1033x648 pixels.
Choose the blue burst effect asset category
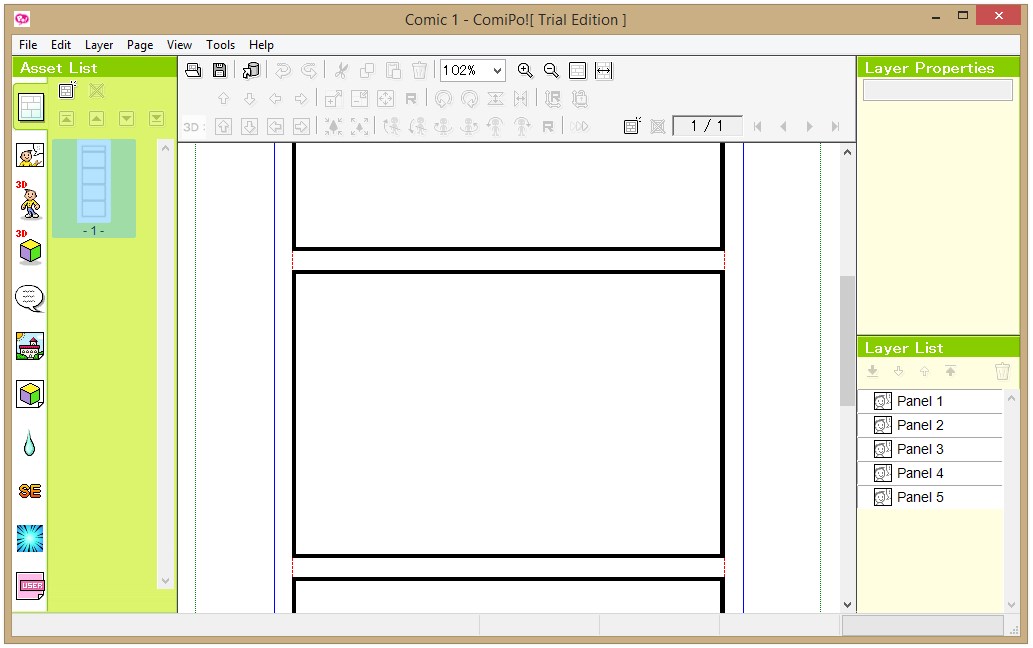[x=30, y=539]
